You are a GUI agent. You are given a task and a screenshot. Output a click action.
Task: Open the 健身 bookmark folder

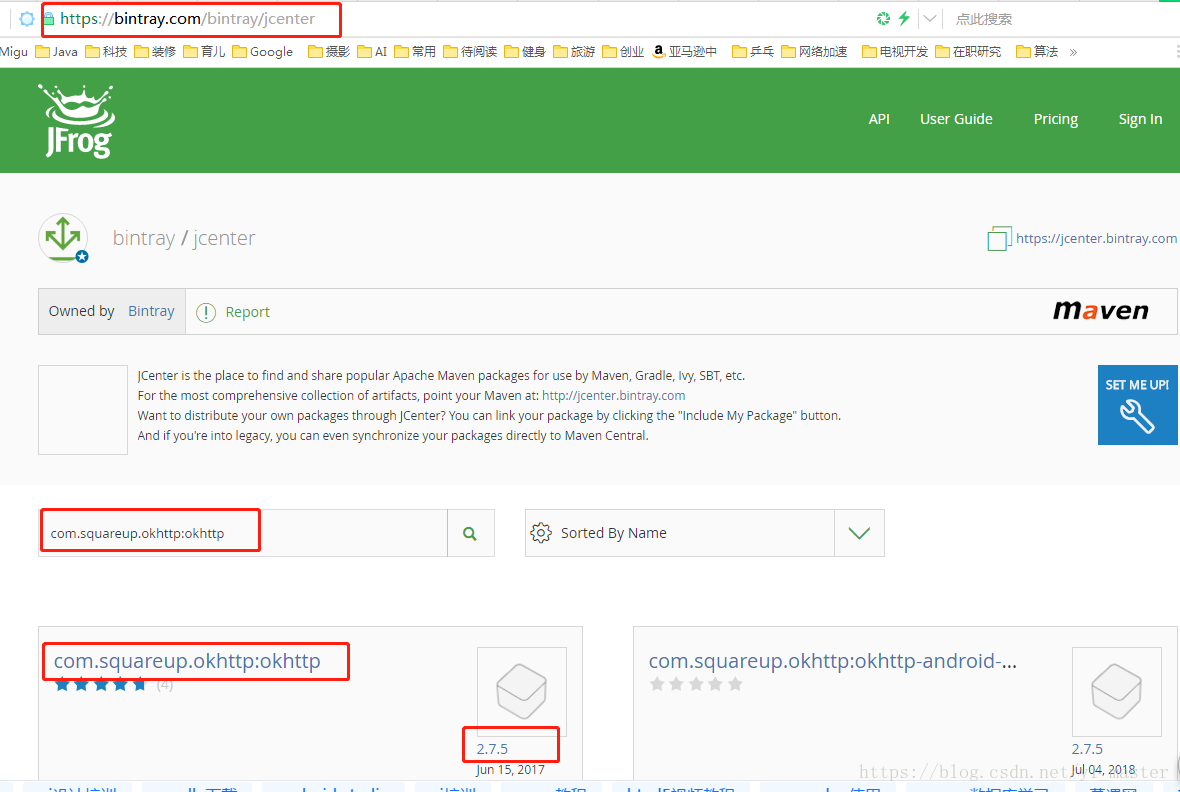525,51
